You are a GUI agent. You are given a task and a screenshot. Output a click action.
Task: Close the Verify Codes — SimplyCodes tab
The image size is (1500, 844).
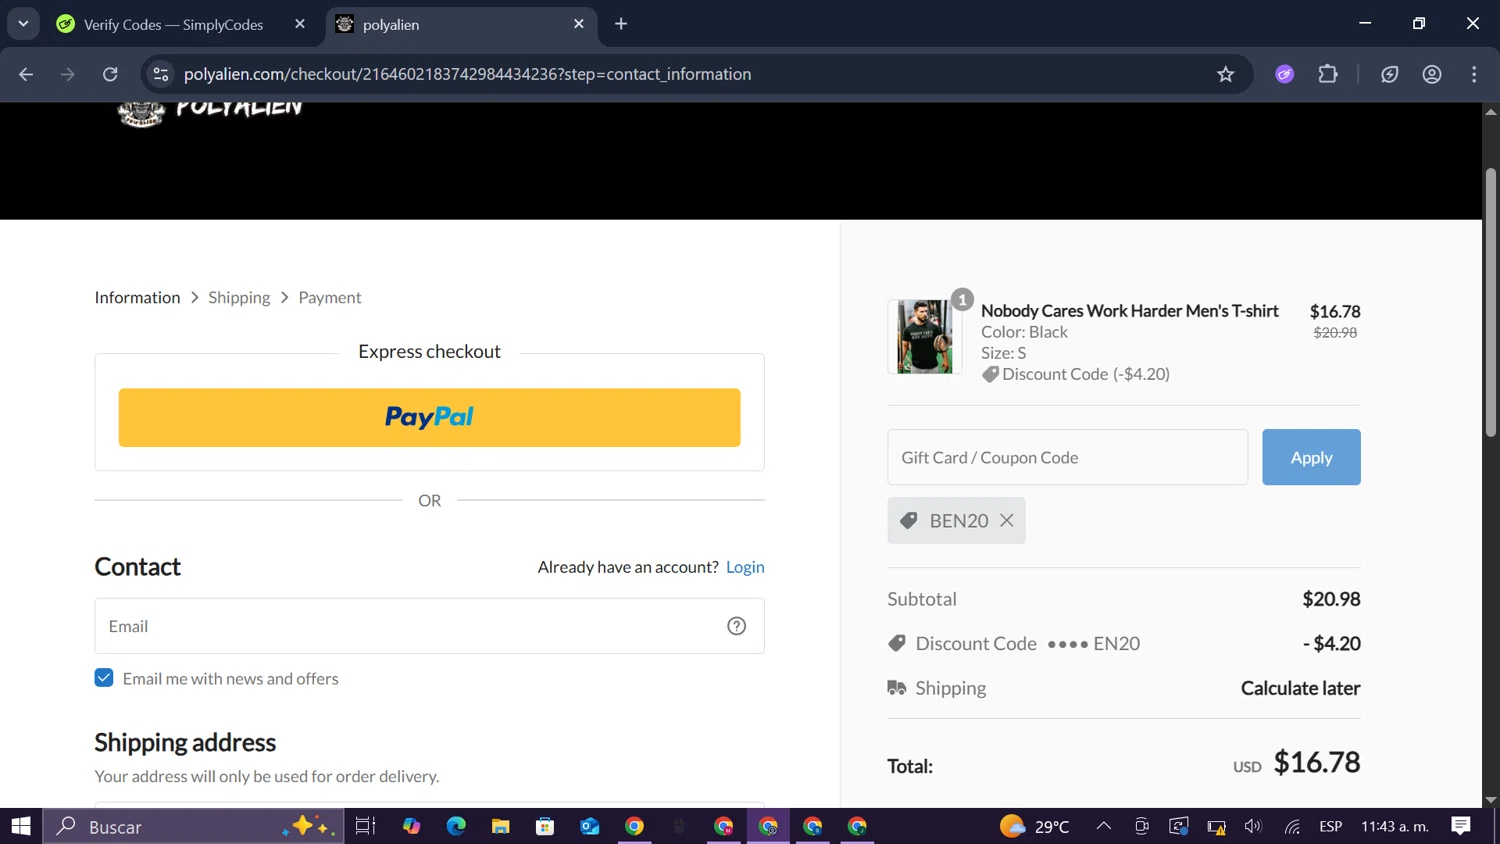300,24
